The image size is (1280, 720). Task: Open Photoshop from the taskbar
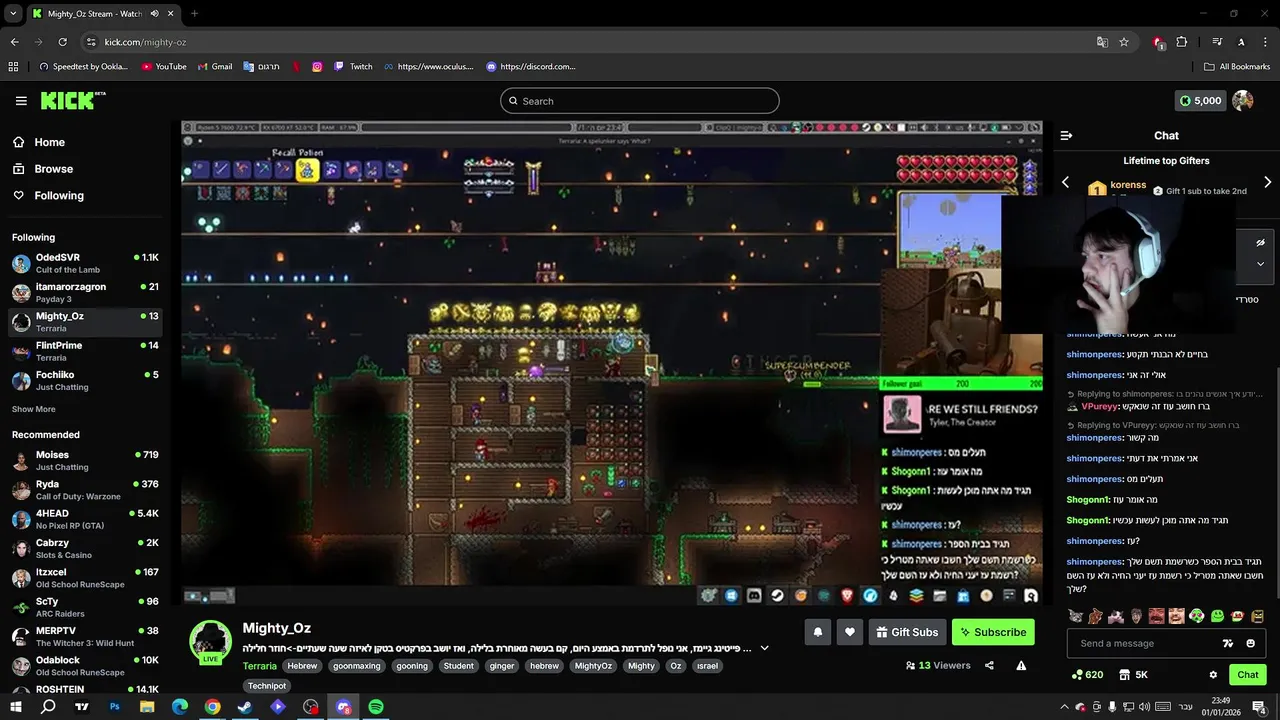click(x=114, y=707)
